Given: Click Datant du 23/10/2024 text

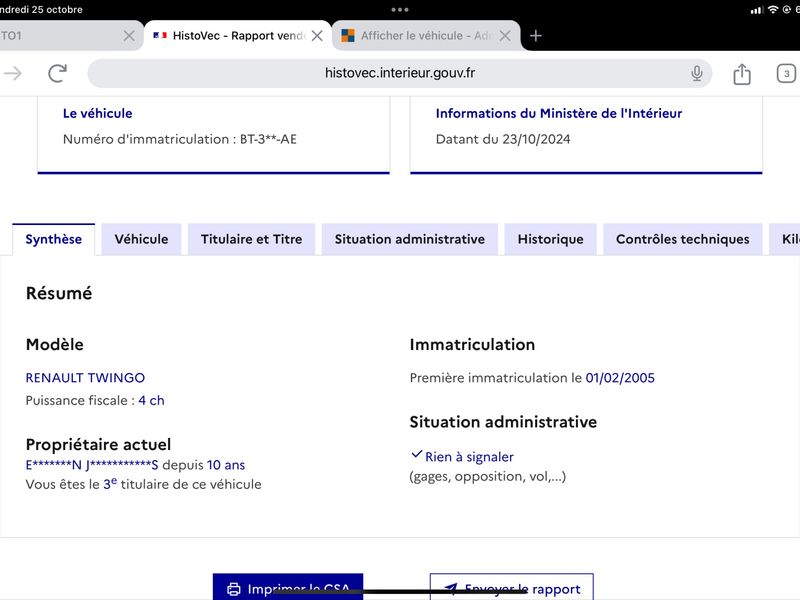Looking at the screenshot, I should (x=503, y=139).
